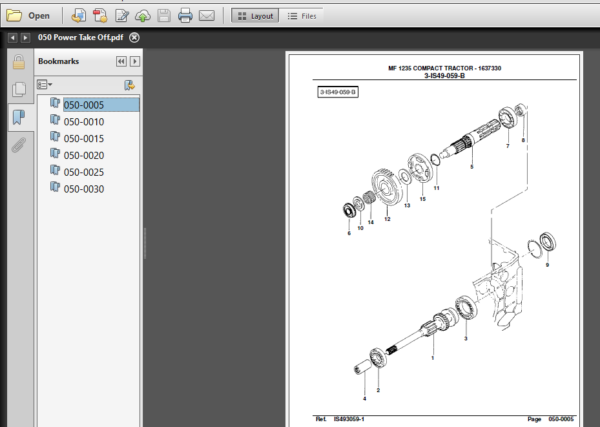This screenshot has width=600, height=427.
Task: Click the security padlock panel icon
Action: (x=19, y=62)
